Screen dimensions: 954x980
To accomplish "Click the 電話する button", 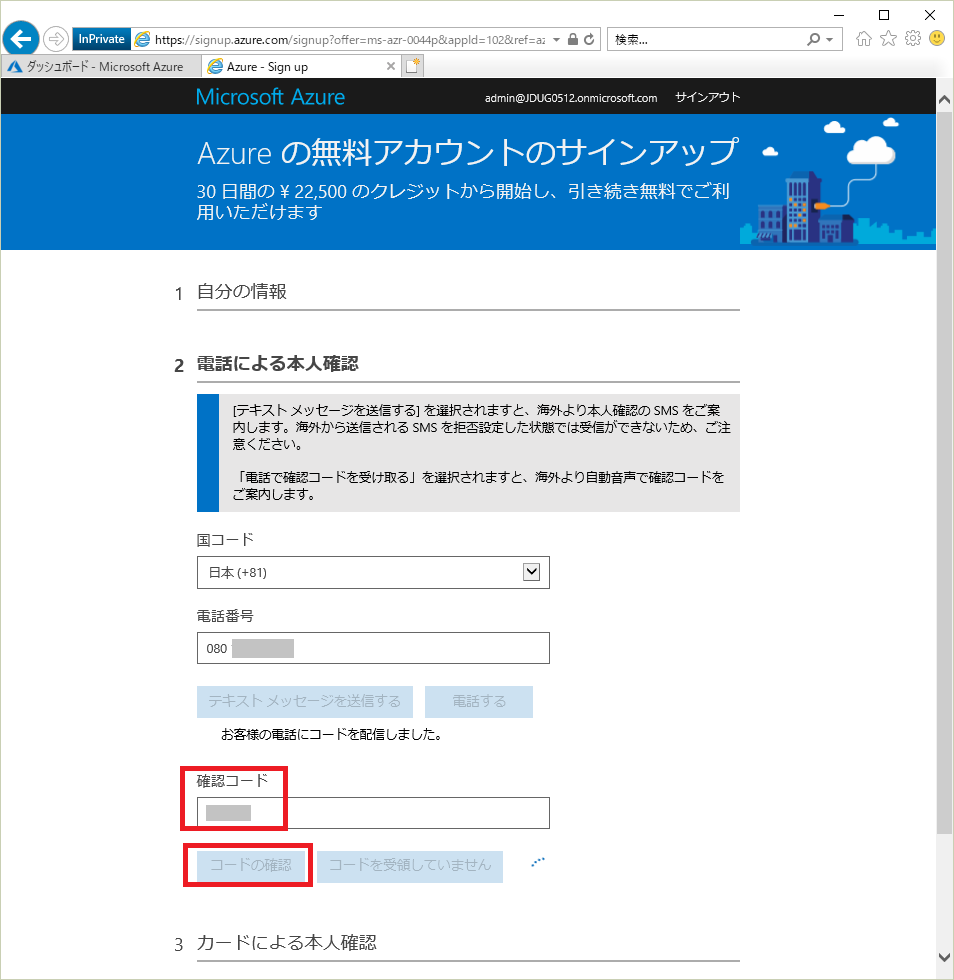I will tap(479, 702).
